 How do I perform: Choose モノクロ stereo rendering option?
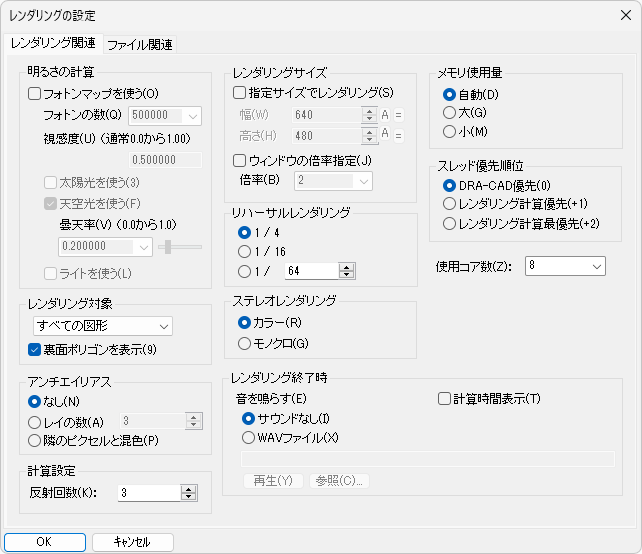(245, 343)
